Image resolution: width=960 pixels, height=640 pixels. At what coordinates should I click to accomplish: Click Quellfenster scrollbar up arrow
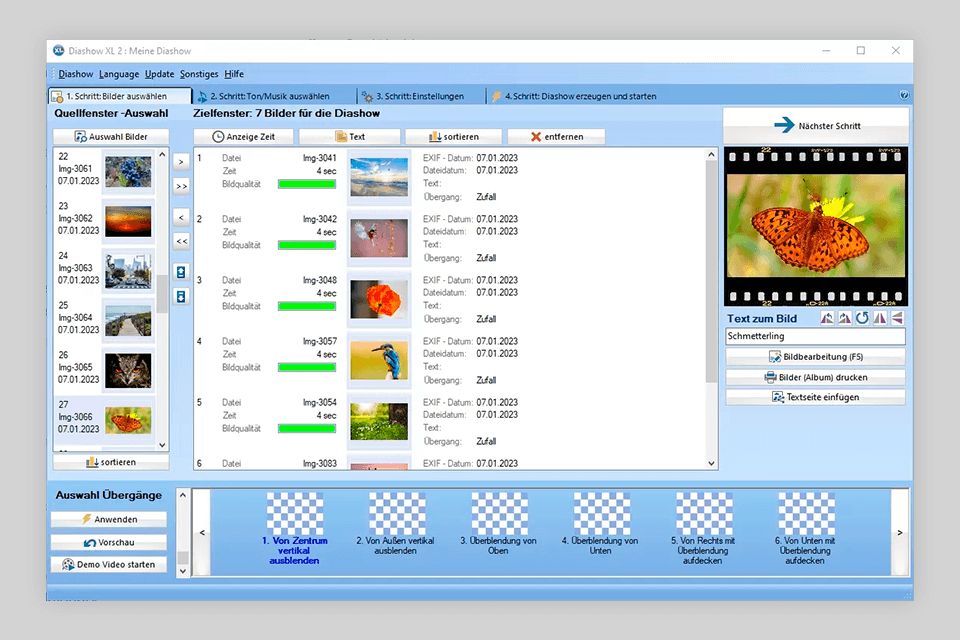tap(162, 155)
